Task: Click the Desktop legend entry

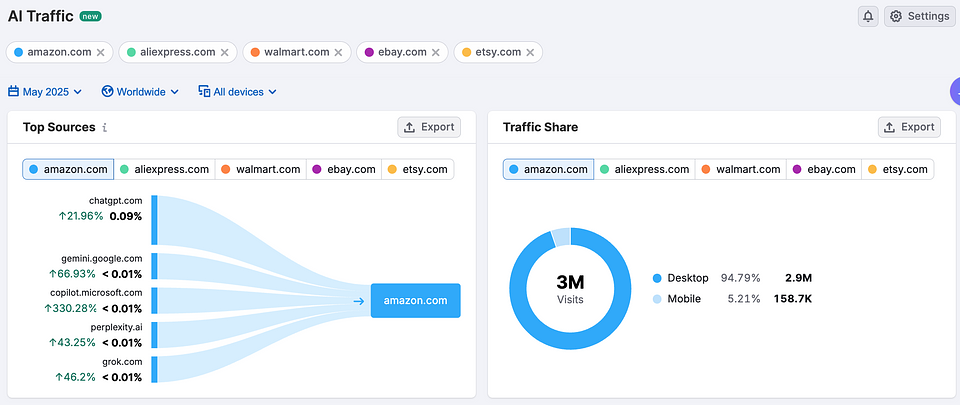Action: coord(681,278)
